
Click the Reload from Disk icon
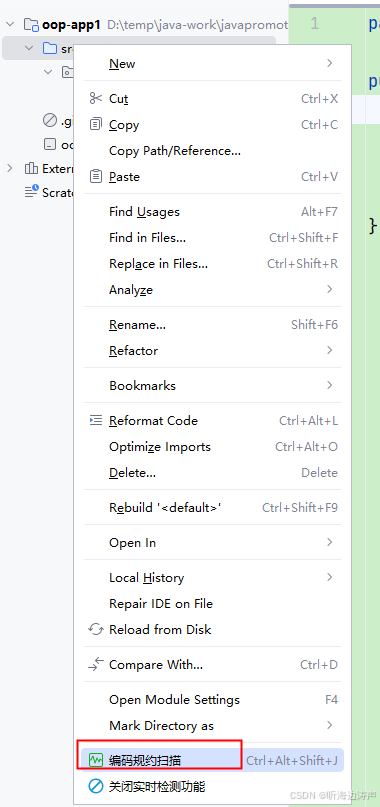coord(96,629)
